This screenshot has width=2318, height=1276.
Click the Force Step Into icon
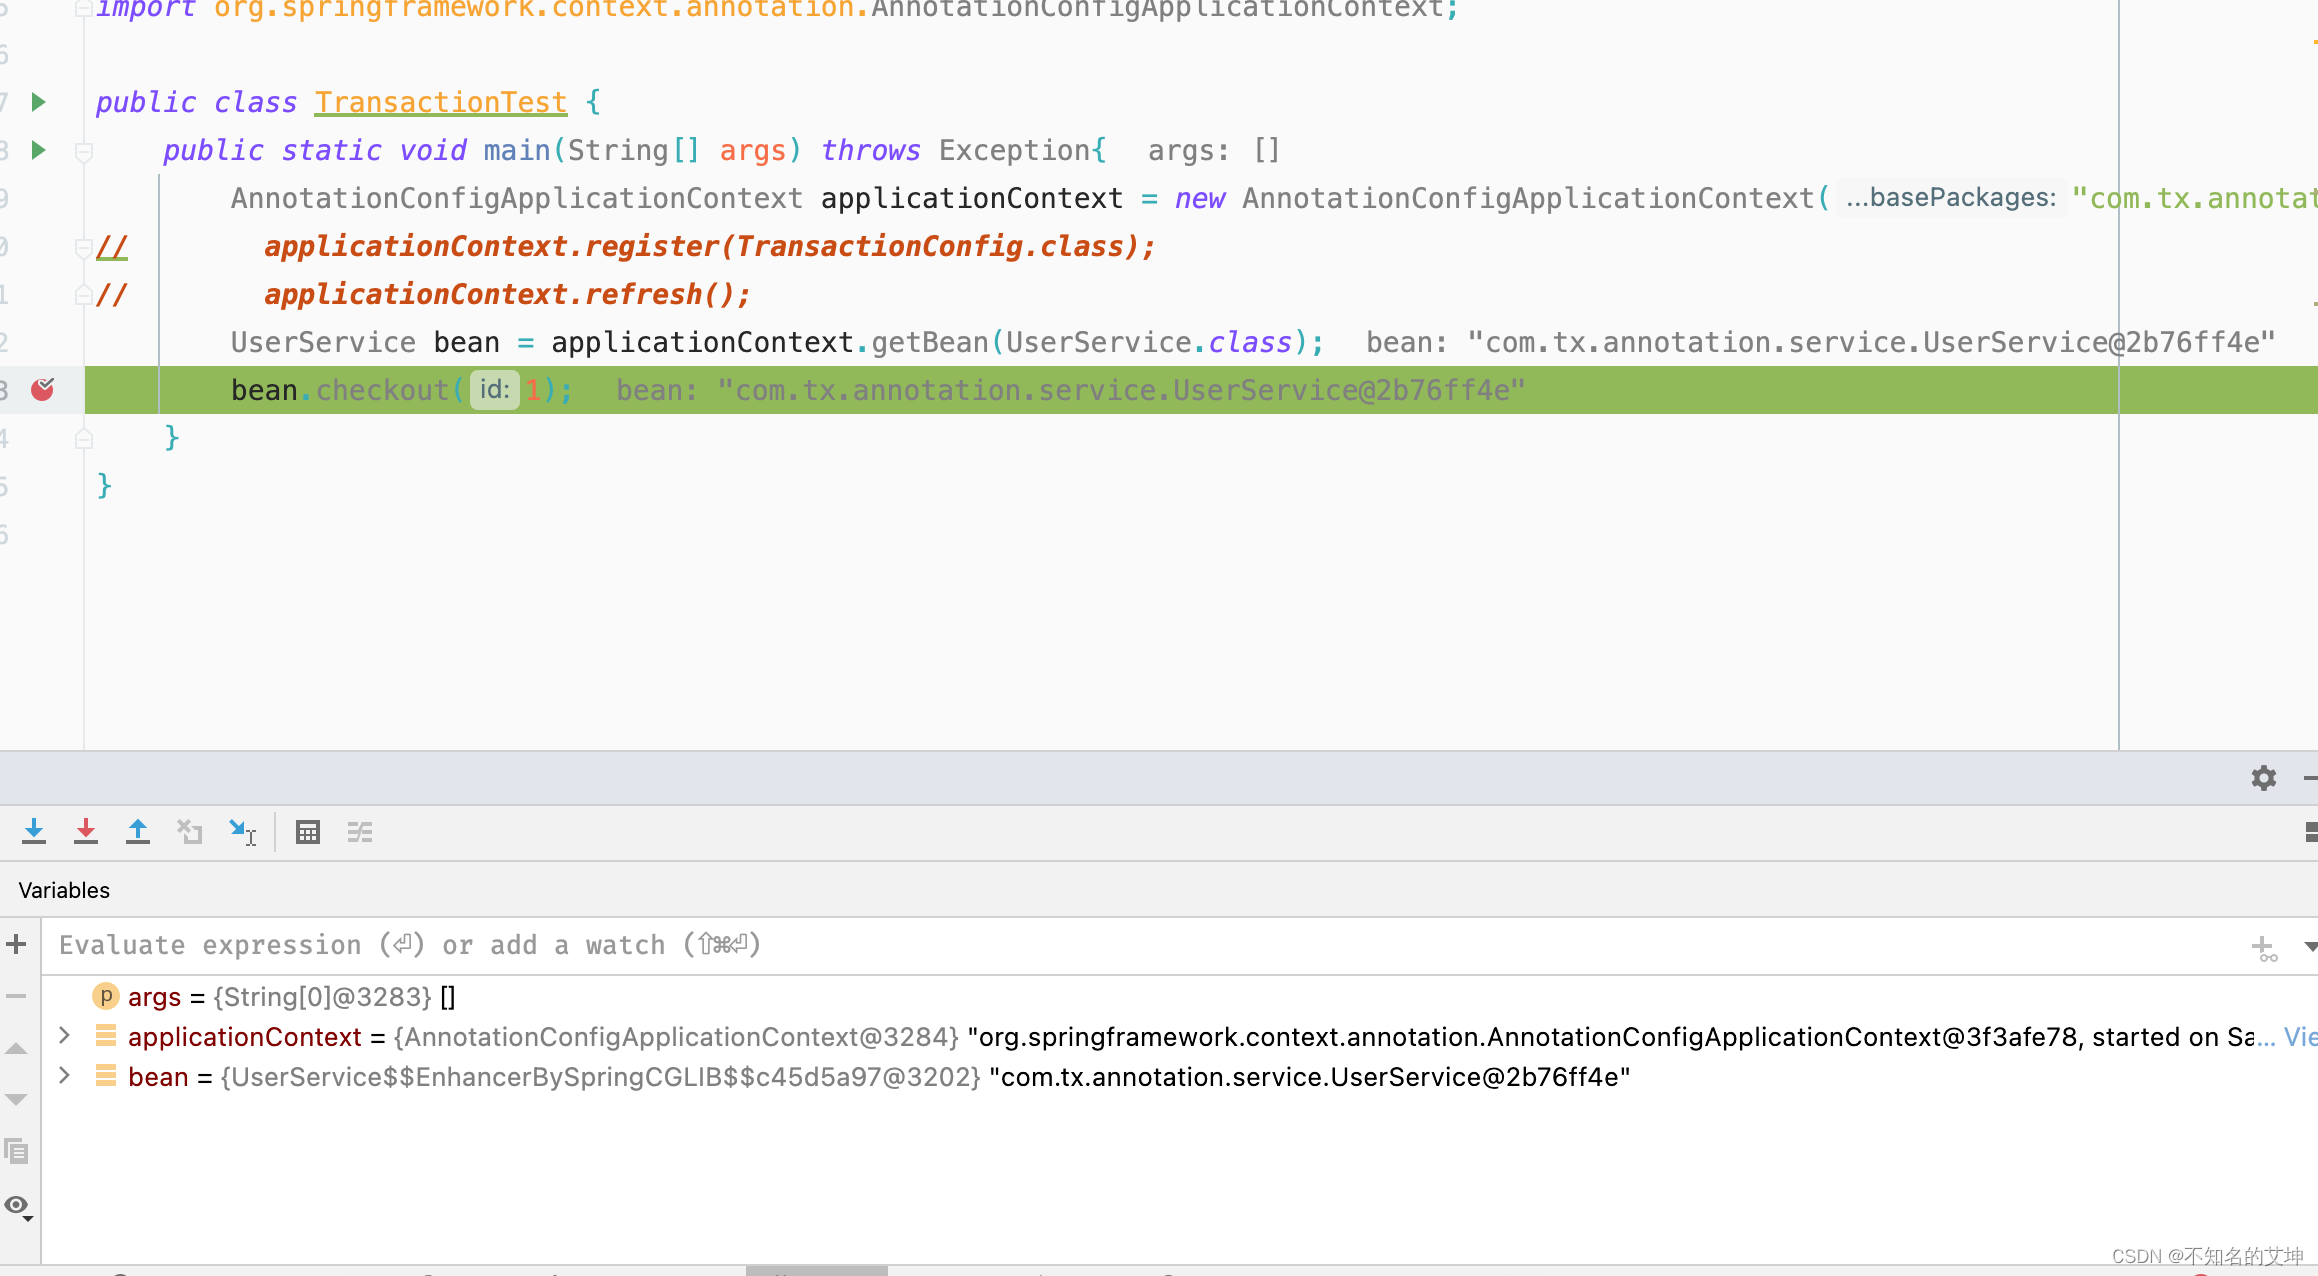[x=86, y=832]
